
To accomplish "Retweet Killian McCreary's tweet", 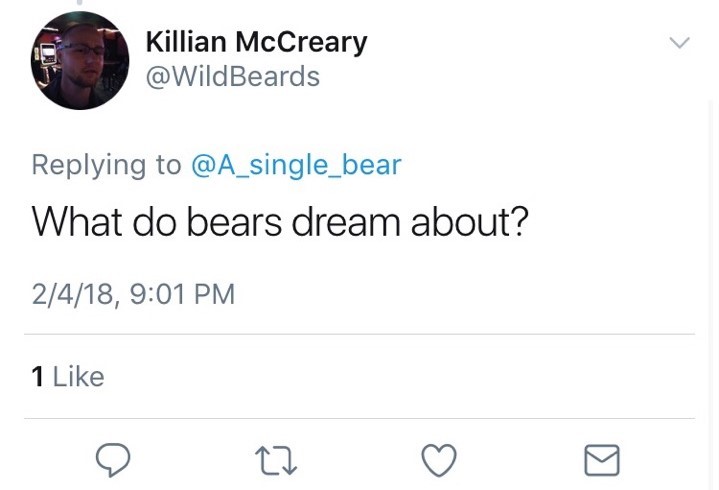I will pos(276,460).
